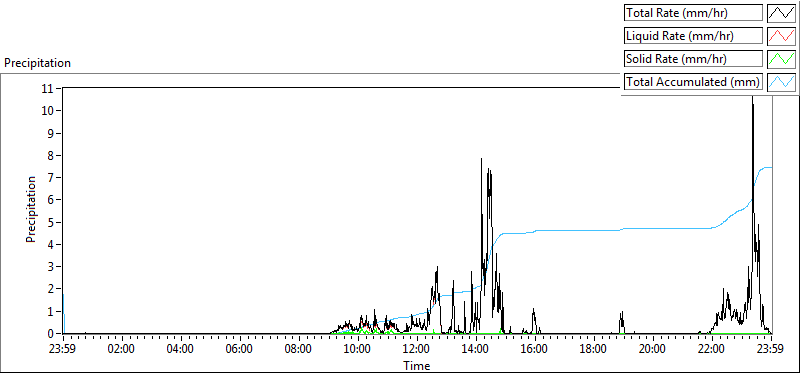
Task: Click the value 8 on the Y axis
Action: tap(52, 156)
